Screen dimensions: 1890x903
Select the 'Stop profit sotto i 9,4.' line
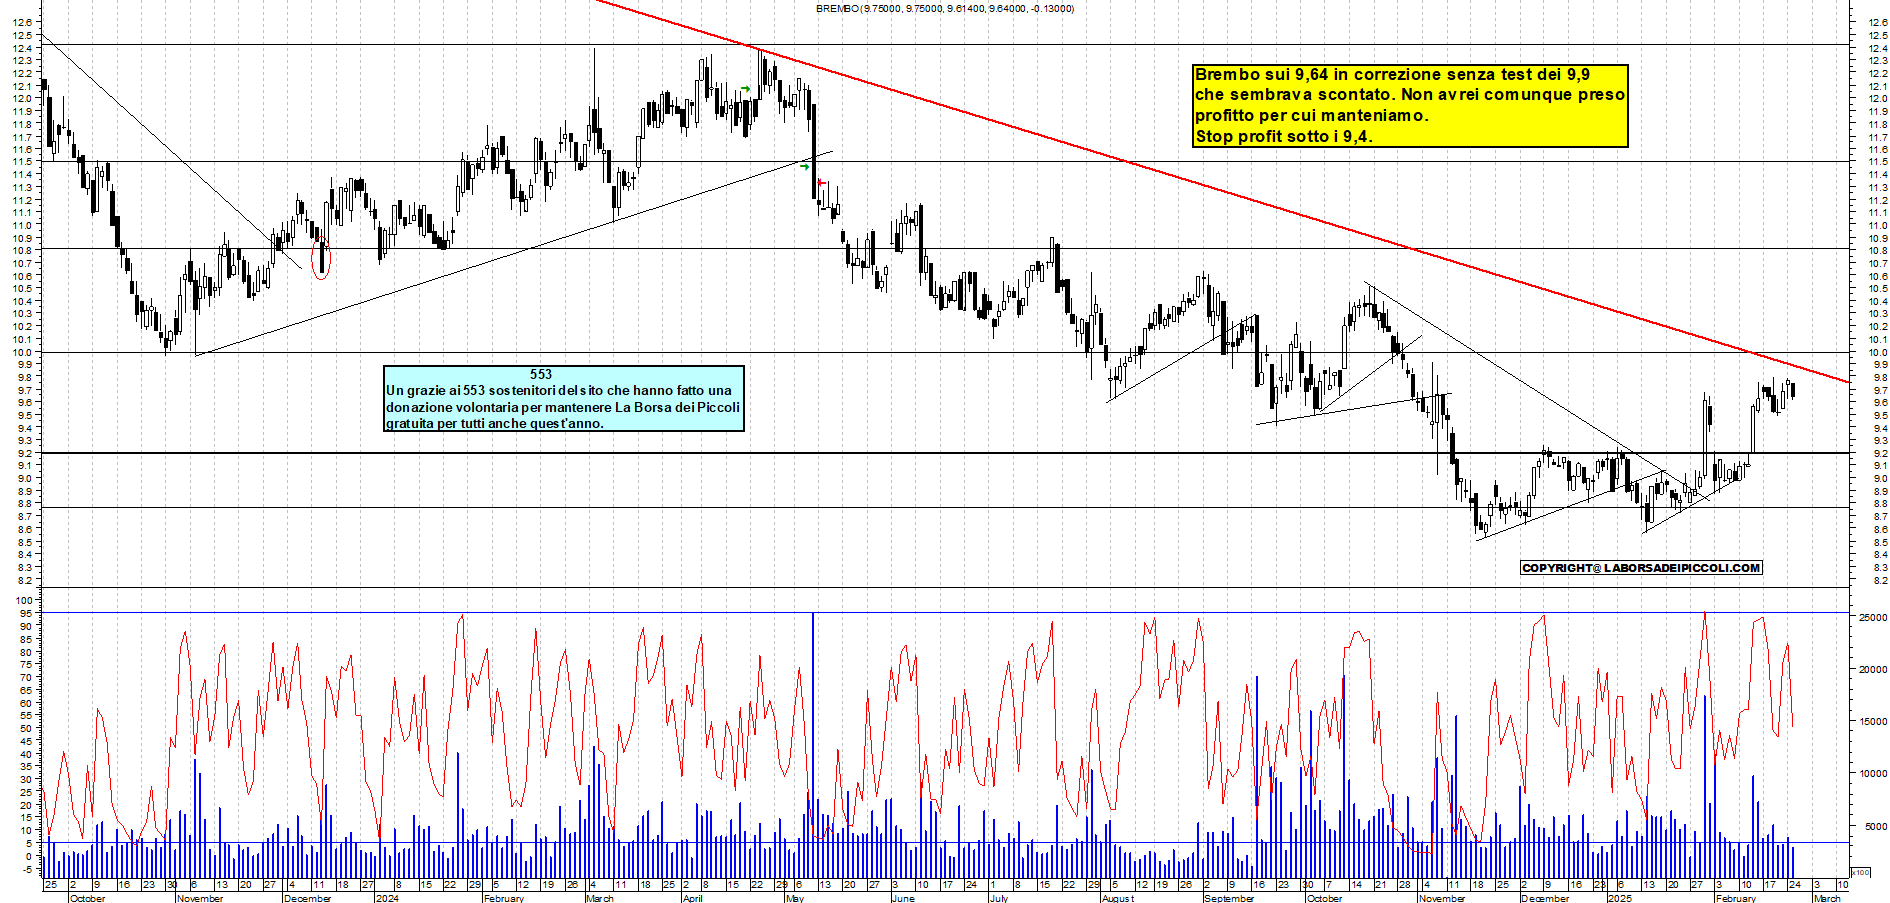coord(1284,137)
